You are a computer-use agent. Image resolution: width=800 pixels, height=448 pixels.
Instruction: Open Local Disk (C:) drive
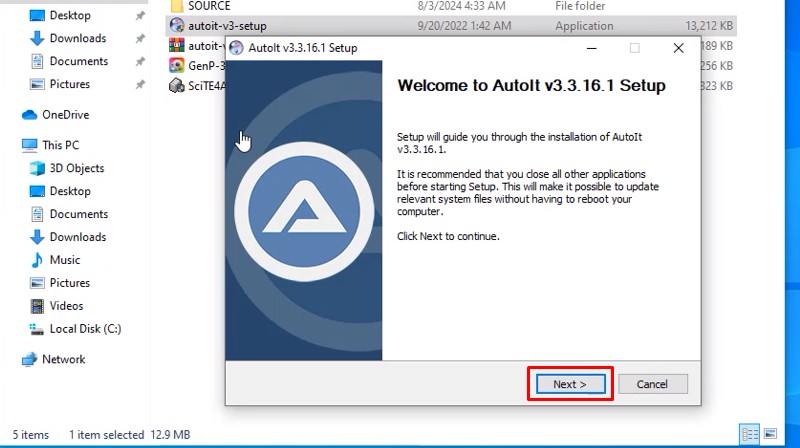[84, 329]
